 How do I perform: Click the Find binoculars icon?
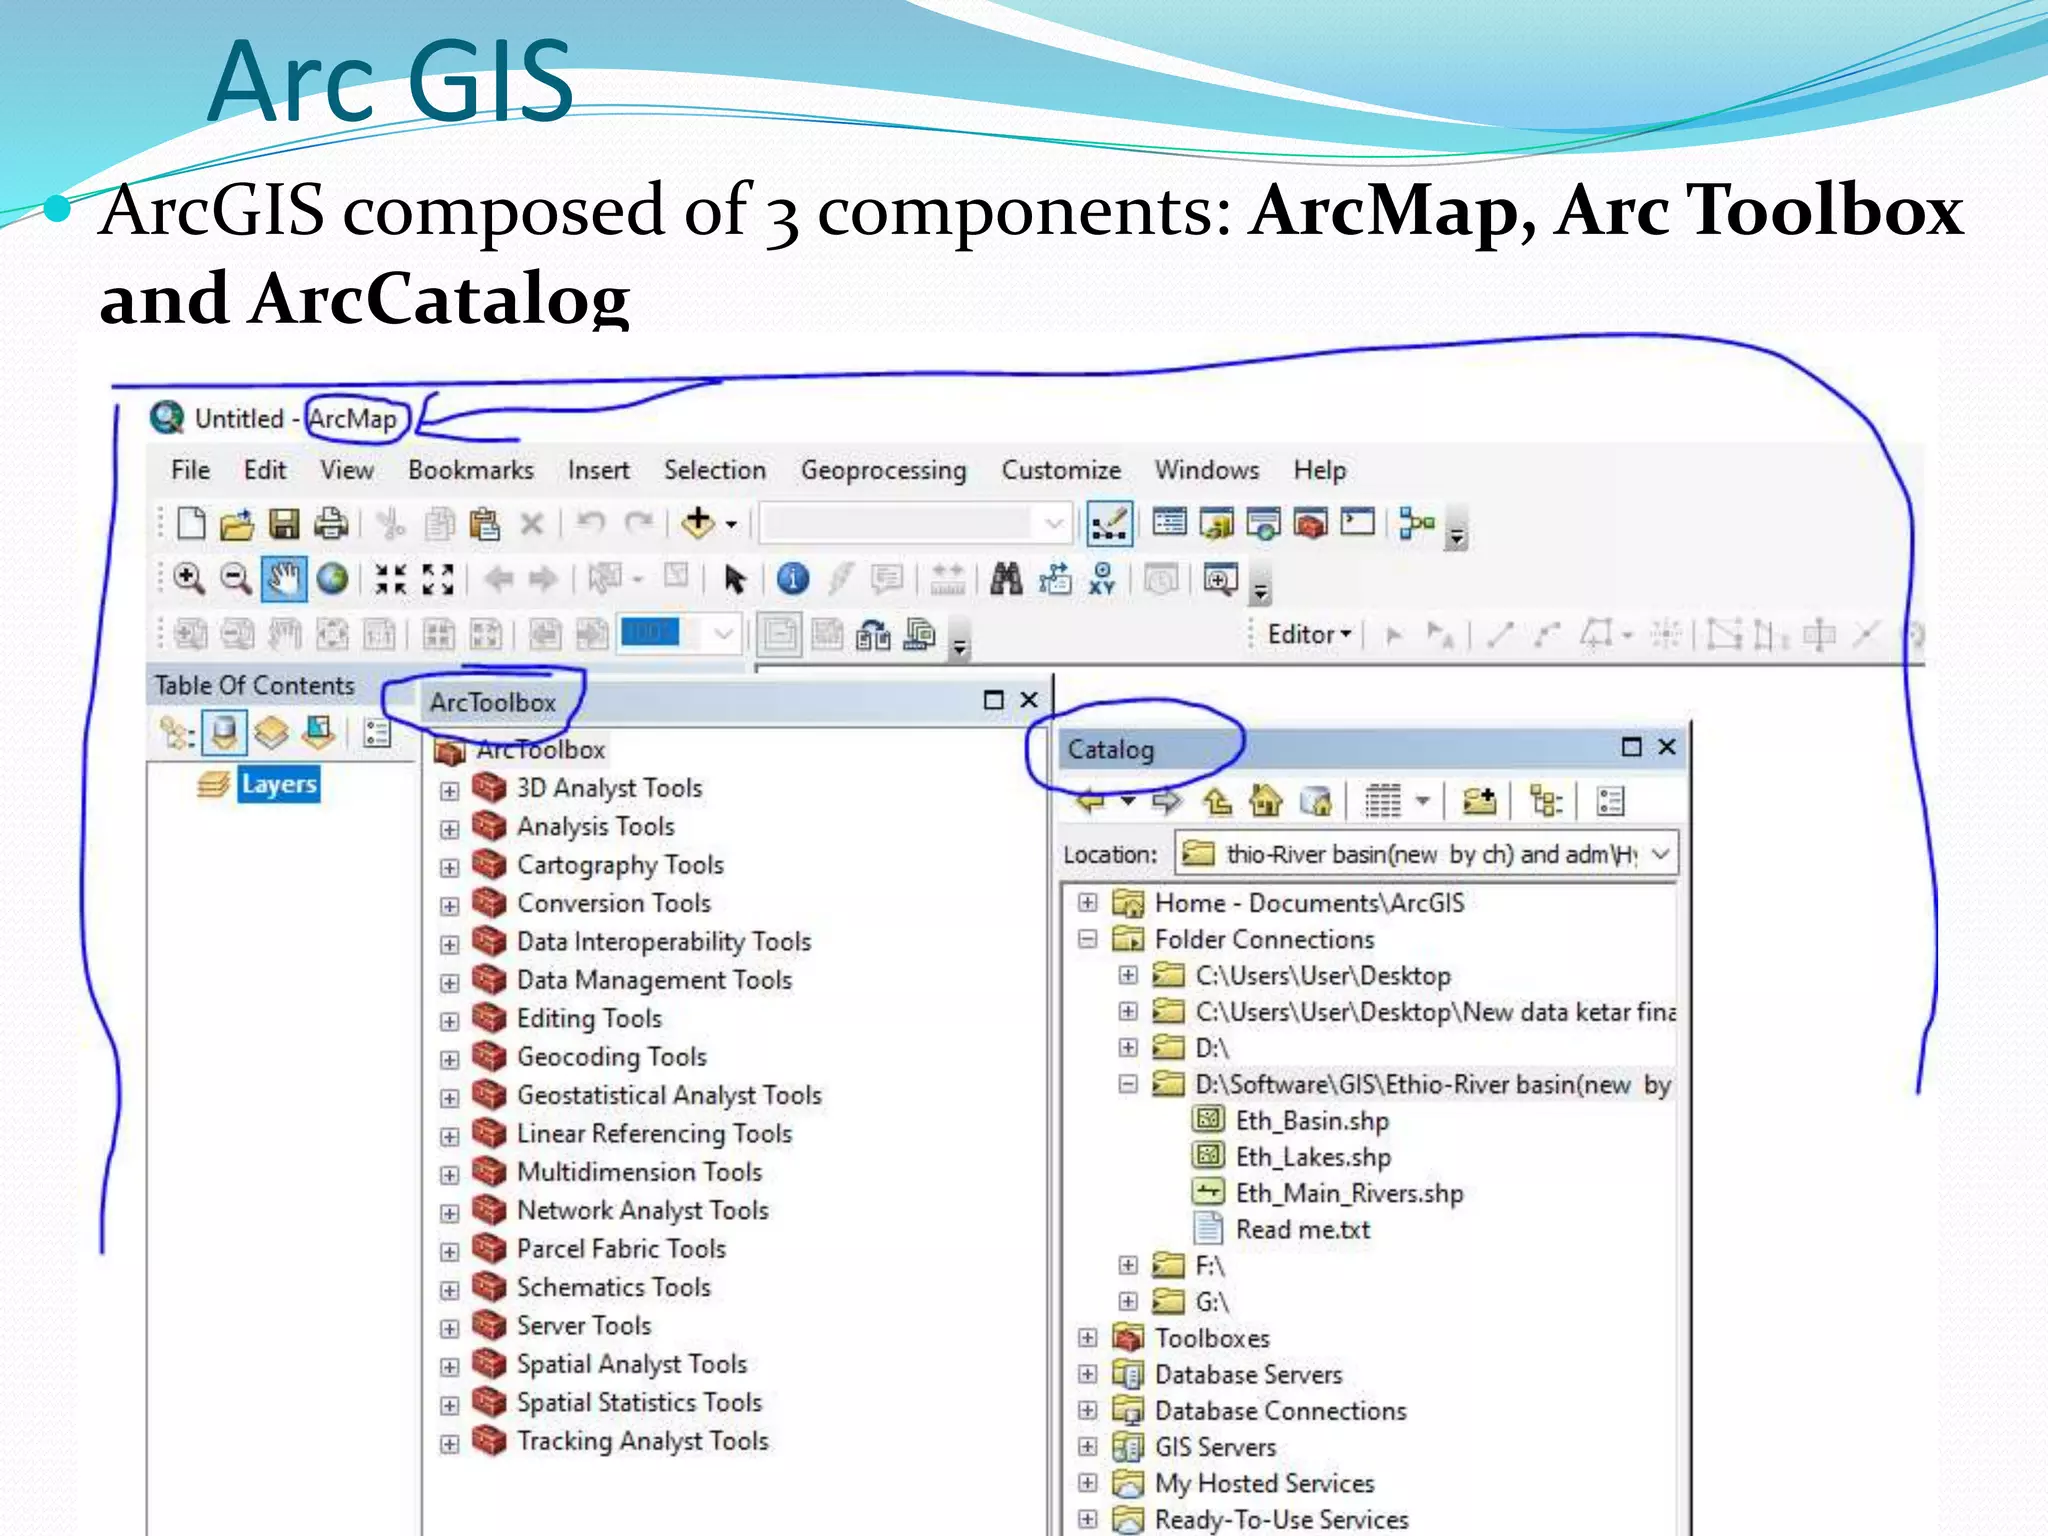tap(1006, 579)
